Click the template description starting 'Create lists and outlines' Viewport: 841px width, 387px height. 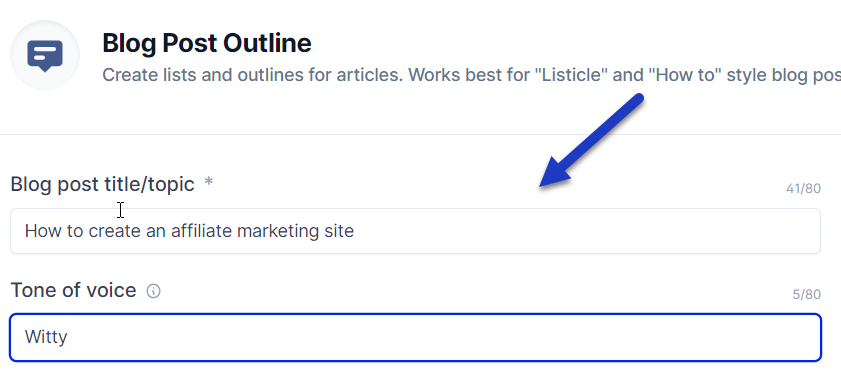point(471,75)
